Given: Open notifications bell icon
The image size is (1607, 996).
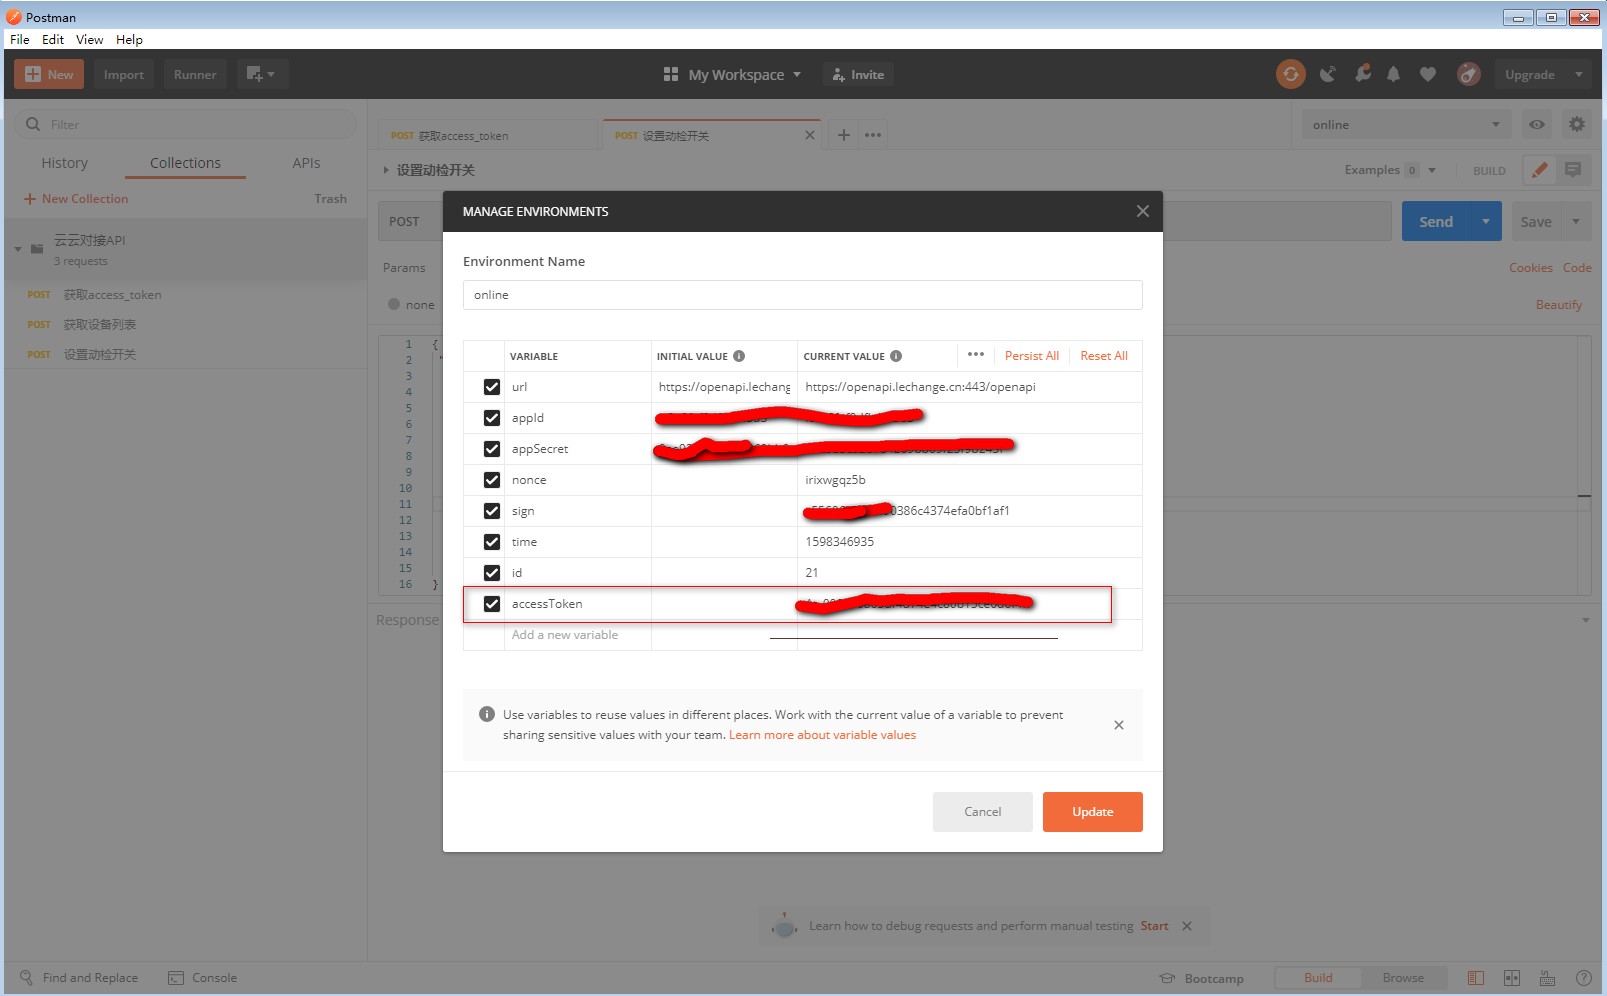Looking at the screenshot, I should point(1393,74).
